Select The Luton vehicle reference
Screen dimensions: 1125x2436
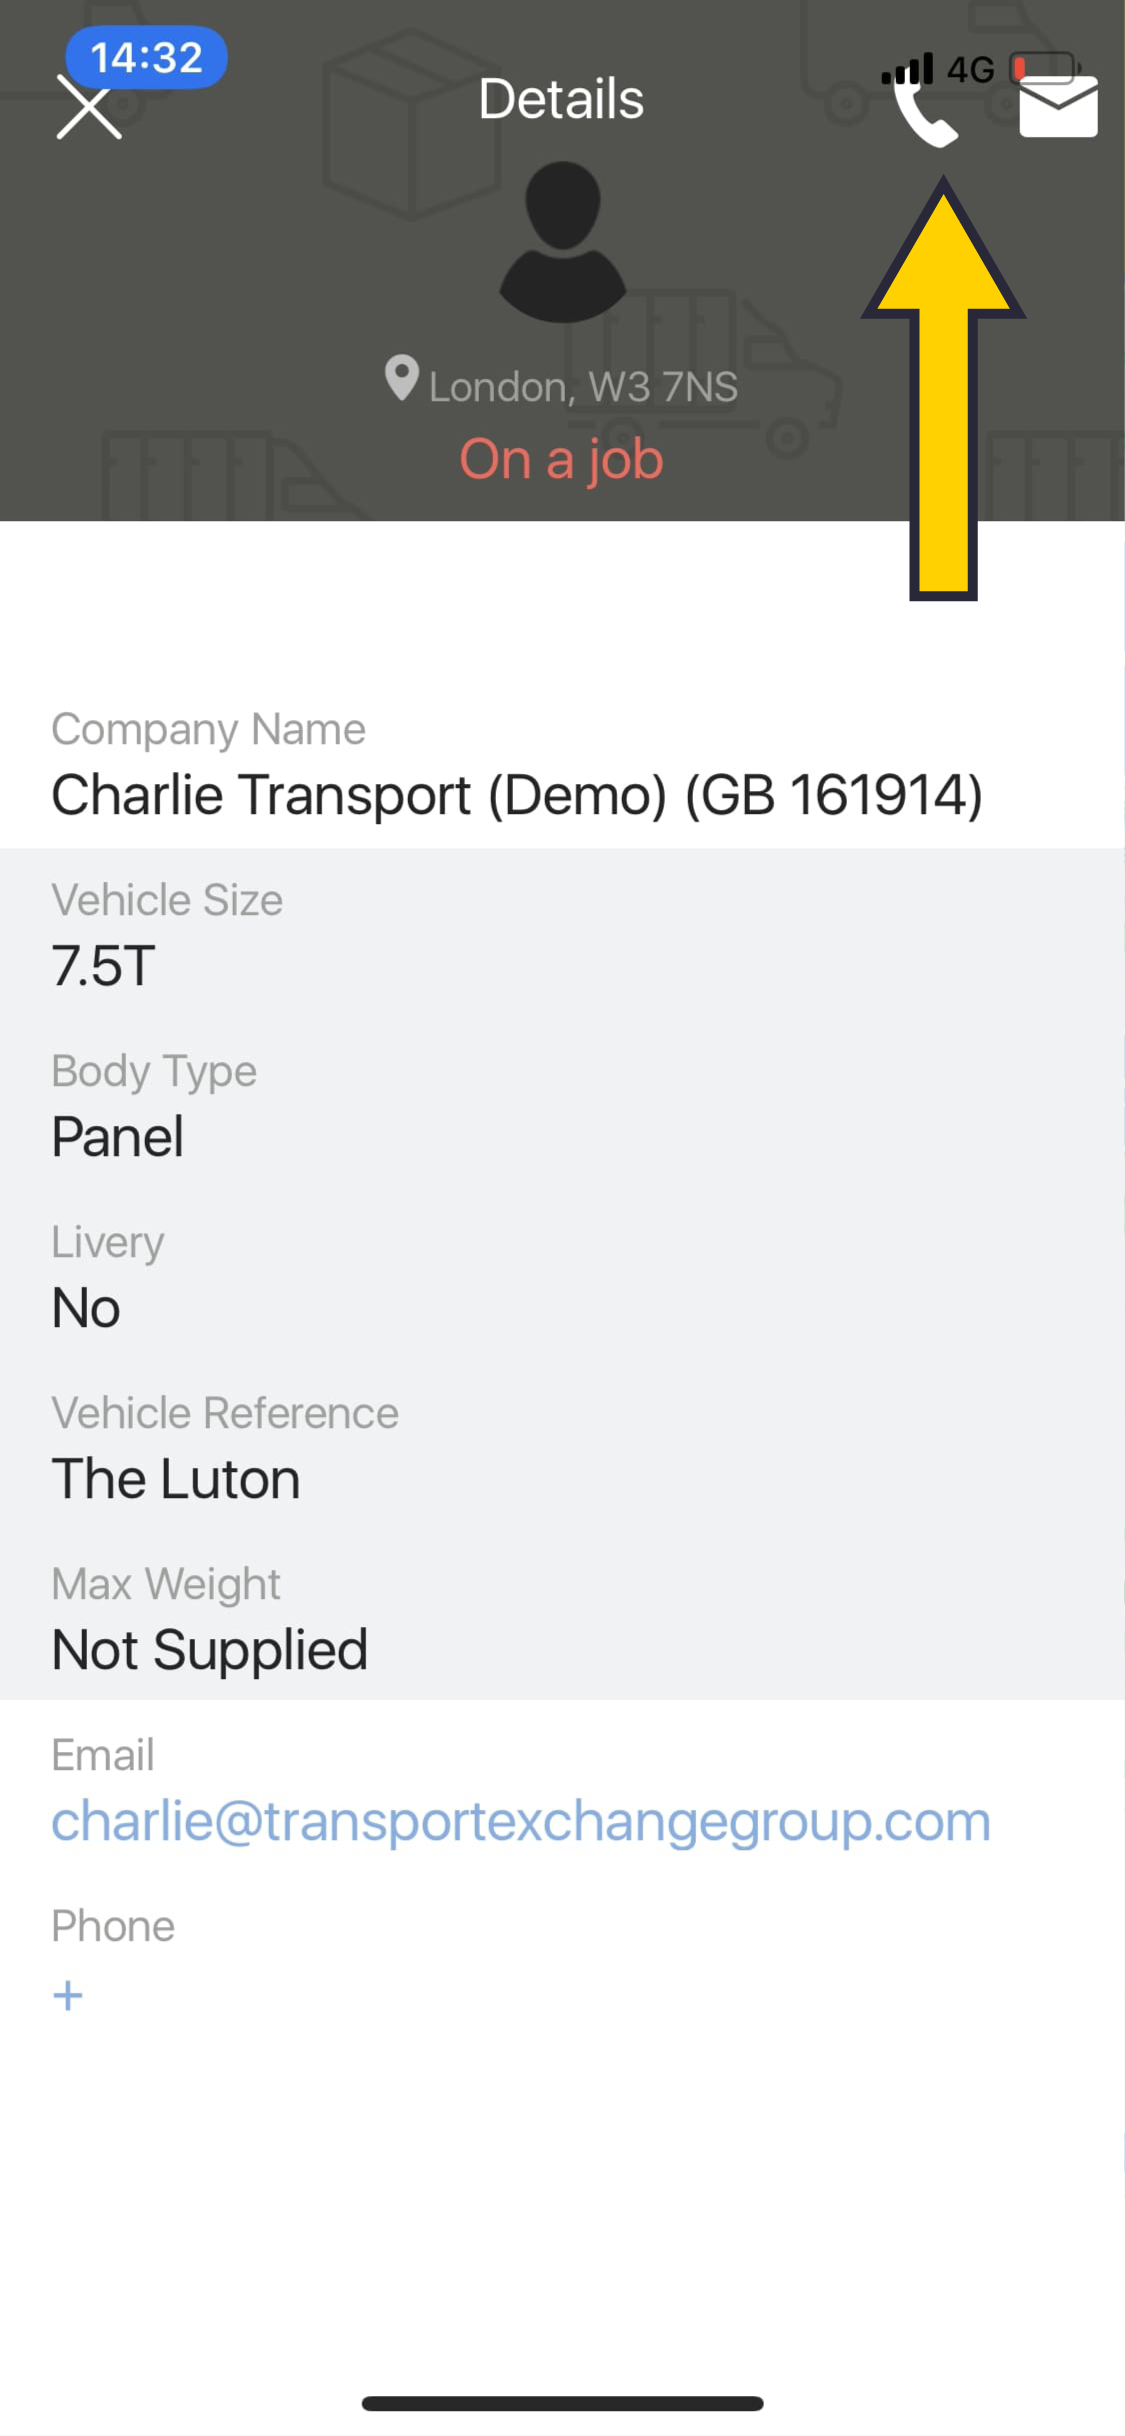point(176,1479)
